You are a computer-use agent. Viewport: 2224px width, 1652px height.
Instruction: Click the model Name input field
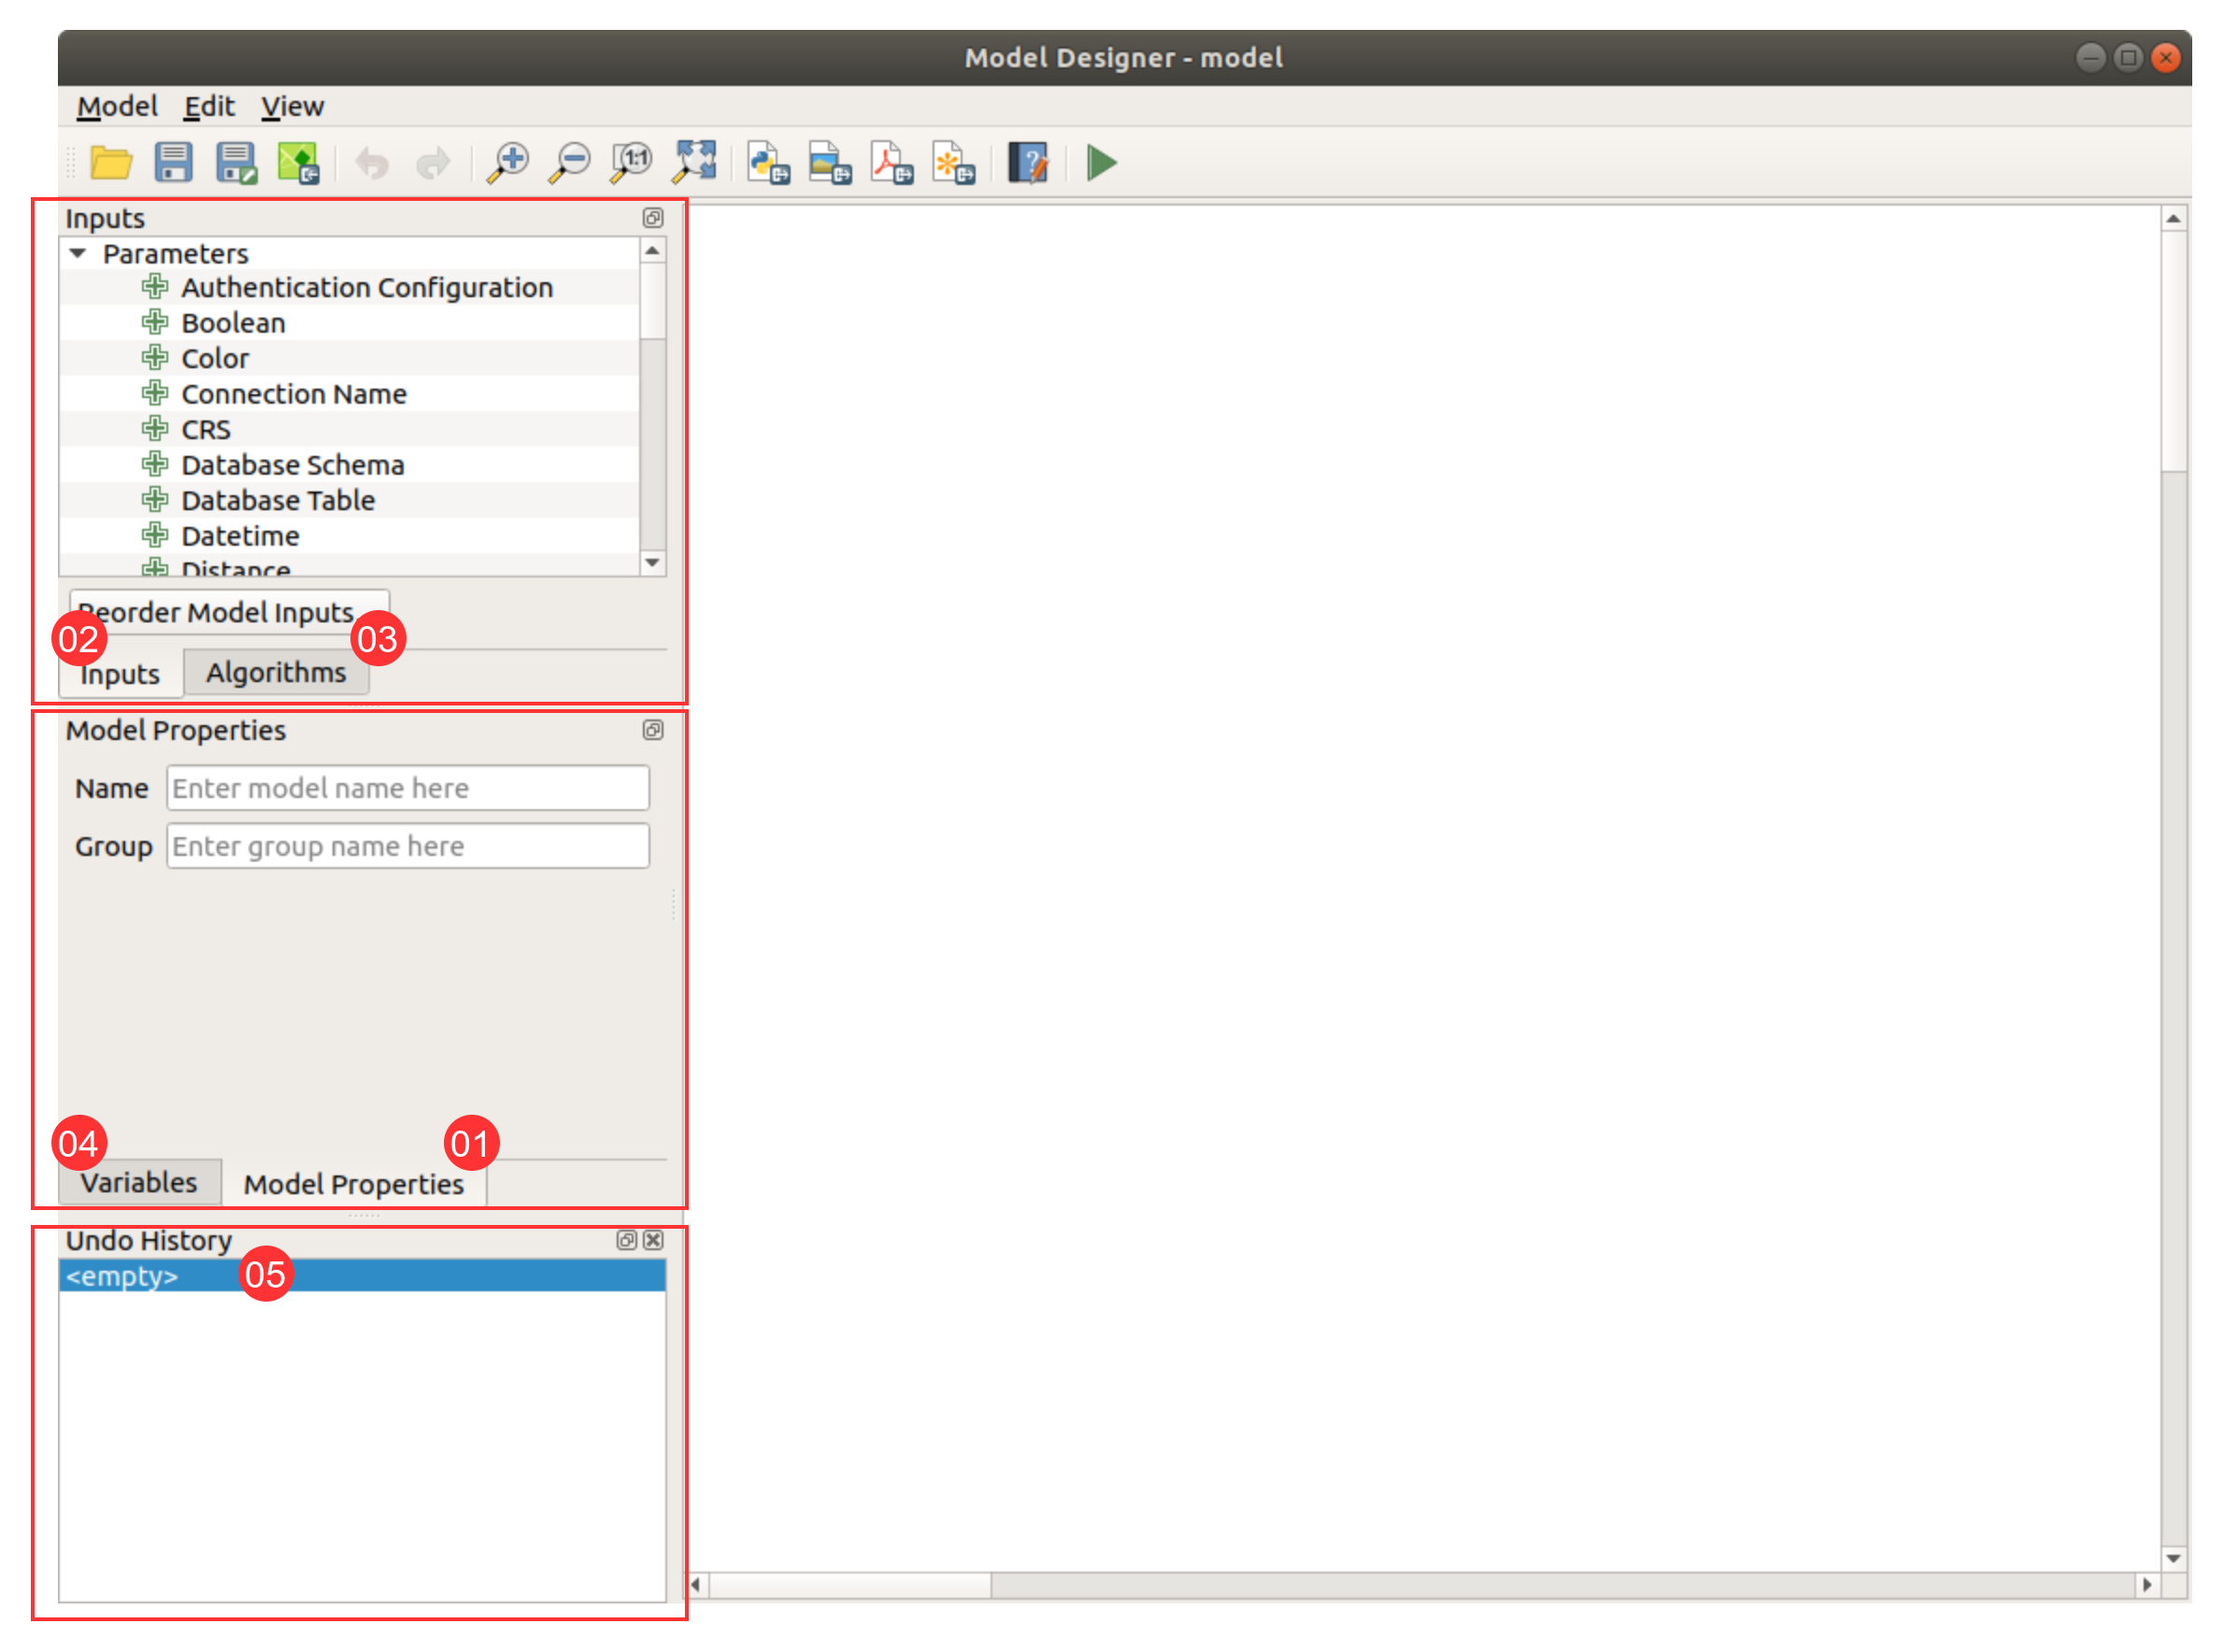pyautogui.click(x=407, y=788)
